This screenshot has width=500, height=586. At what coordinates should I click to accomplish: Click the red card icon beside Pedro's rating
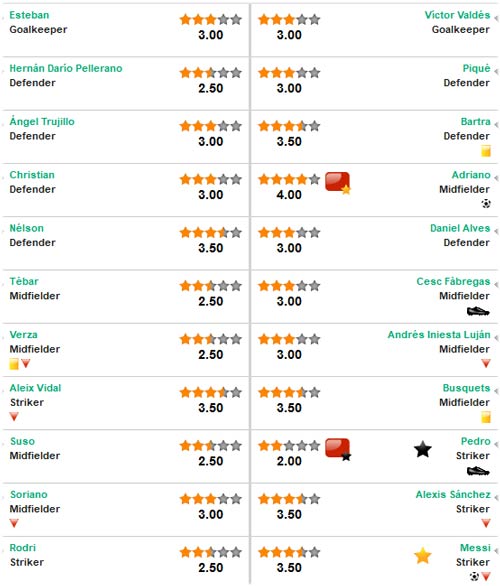tap(338, 449)
